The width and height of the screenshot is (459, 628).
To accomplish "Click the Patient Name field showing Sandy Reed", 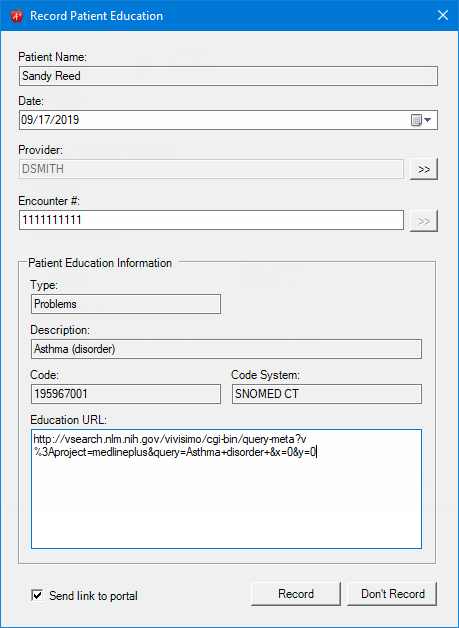I will [x=228, y=76].
